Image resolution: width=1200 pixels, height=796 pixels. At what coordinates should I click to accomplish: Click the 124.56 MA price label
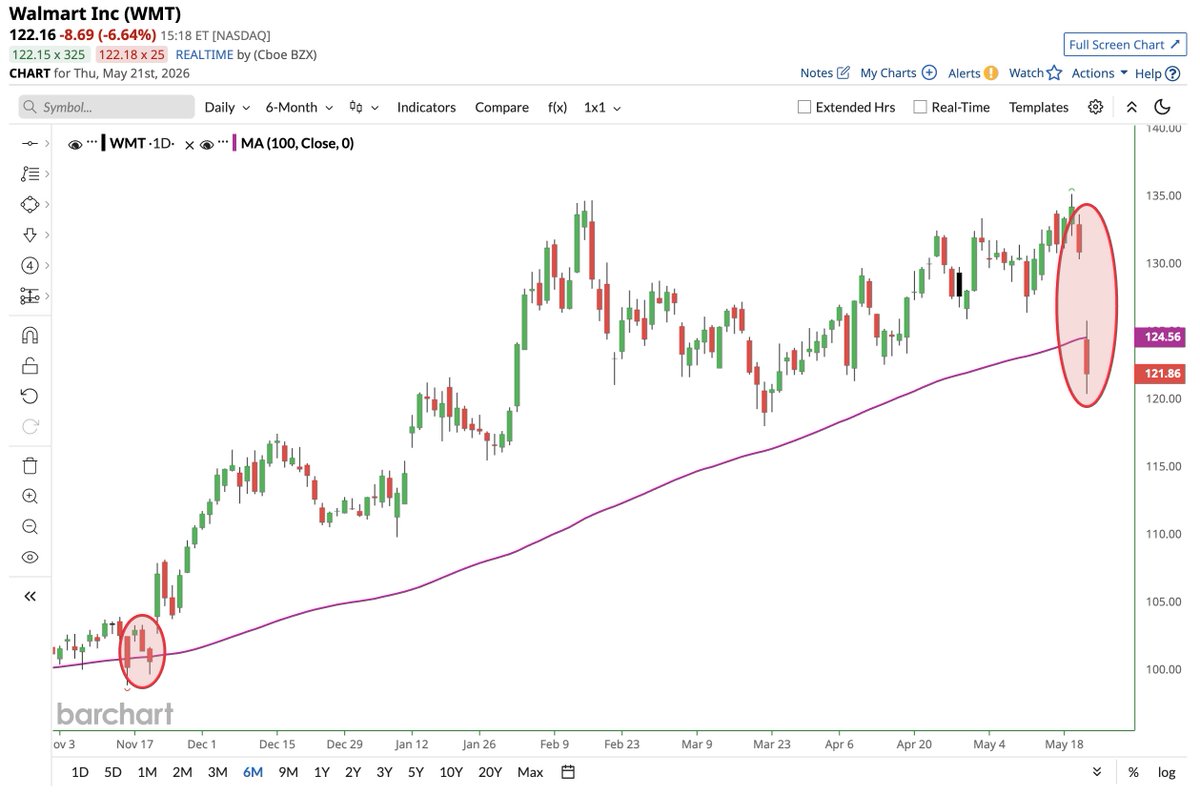click(x=1159, y=337)
